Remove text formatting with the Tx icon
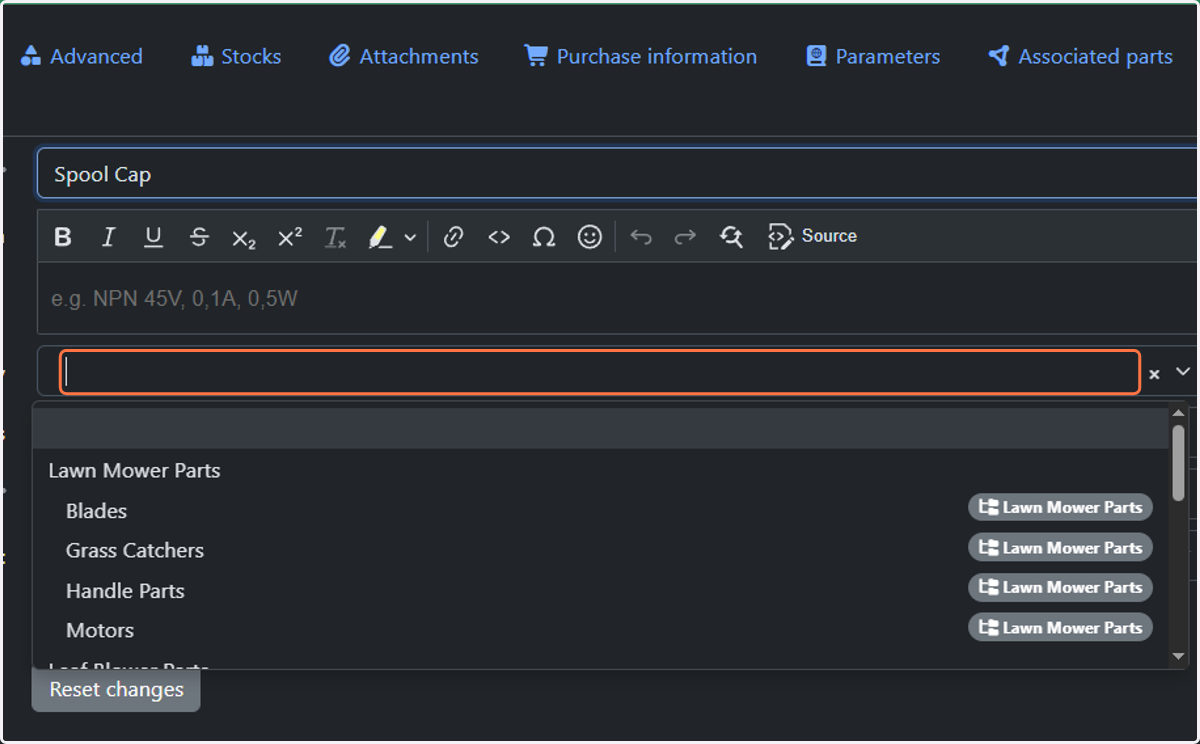1200x744 pixels. coord(335,237)
